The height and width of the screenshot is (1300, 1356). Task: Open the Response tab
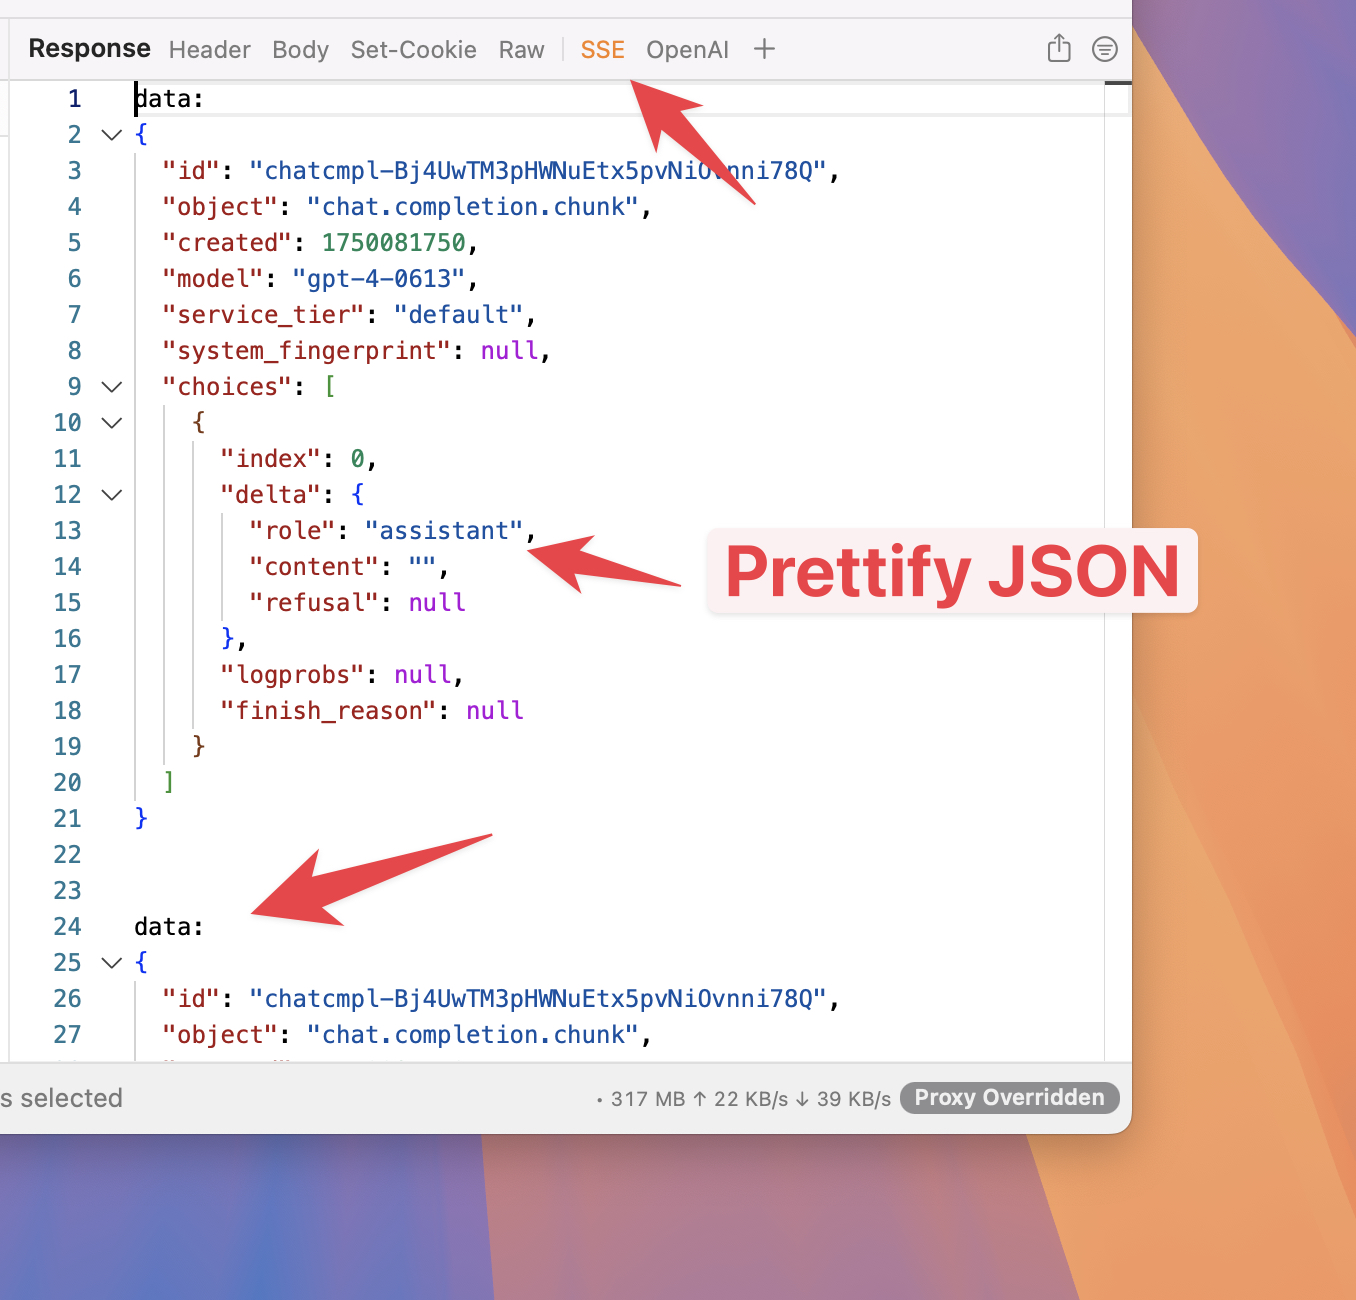pos(89,49)
